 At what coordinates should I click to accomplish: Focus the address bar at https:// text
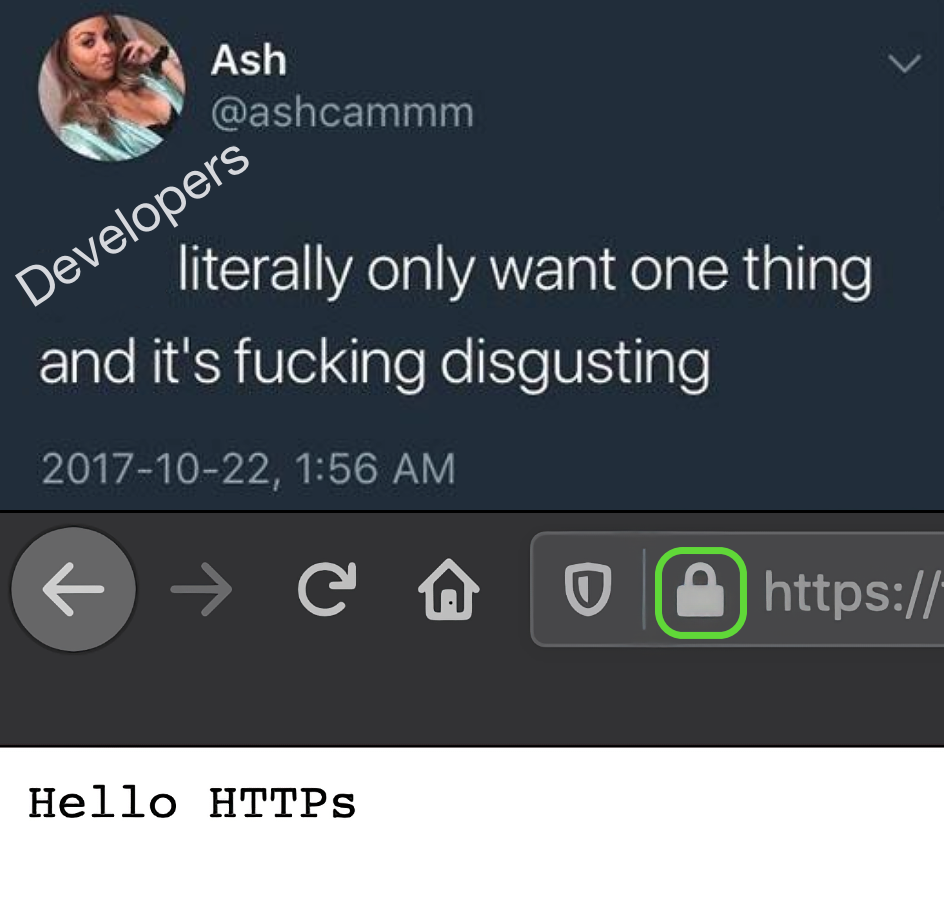852,593
